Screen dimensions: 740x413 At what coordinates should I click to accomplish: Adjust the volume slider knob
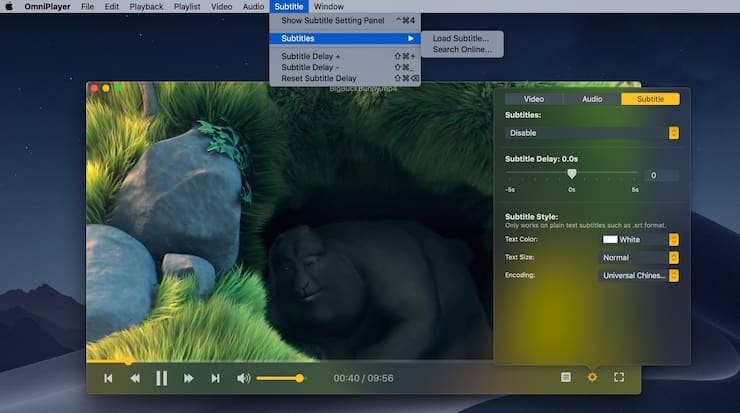tap(299, 378)
